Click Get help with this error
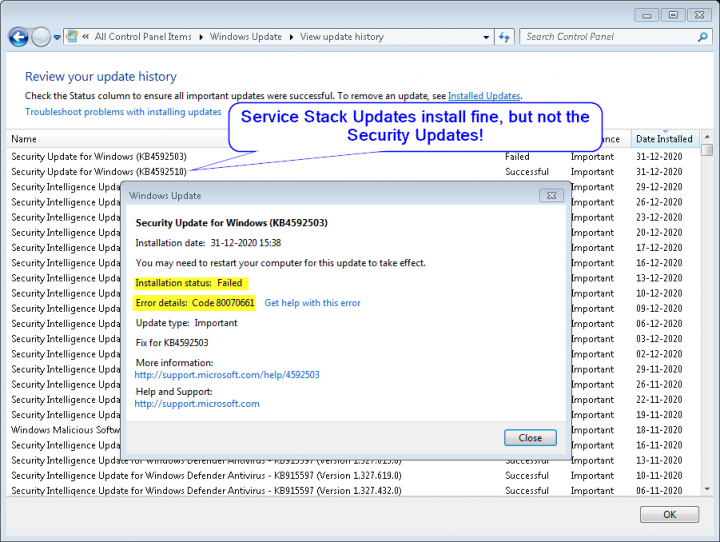The width and height of the screenshot is (720, 542). coord(312,303)
